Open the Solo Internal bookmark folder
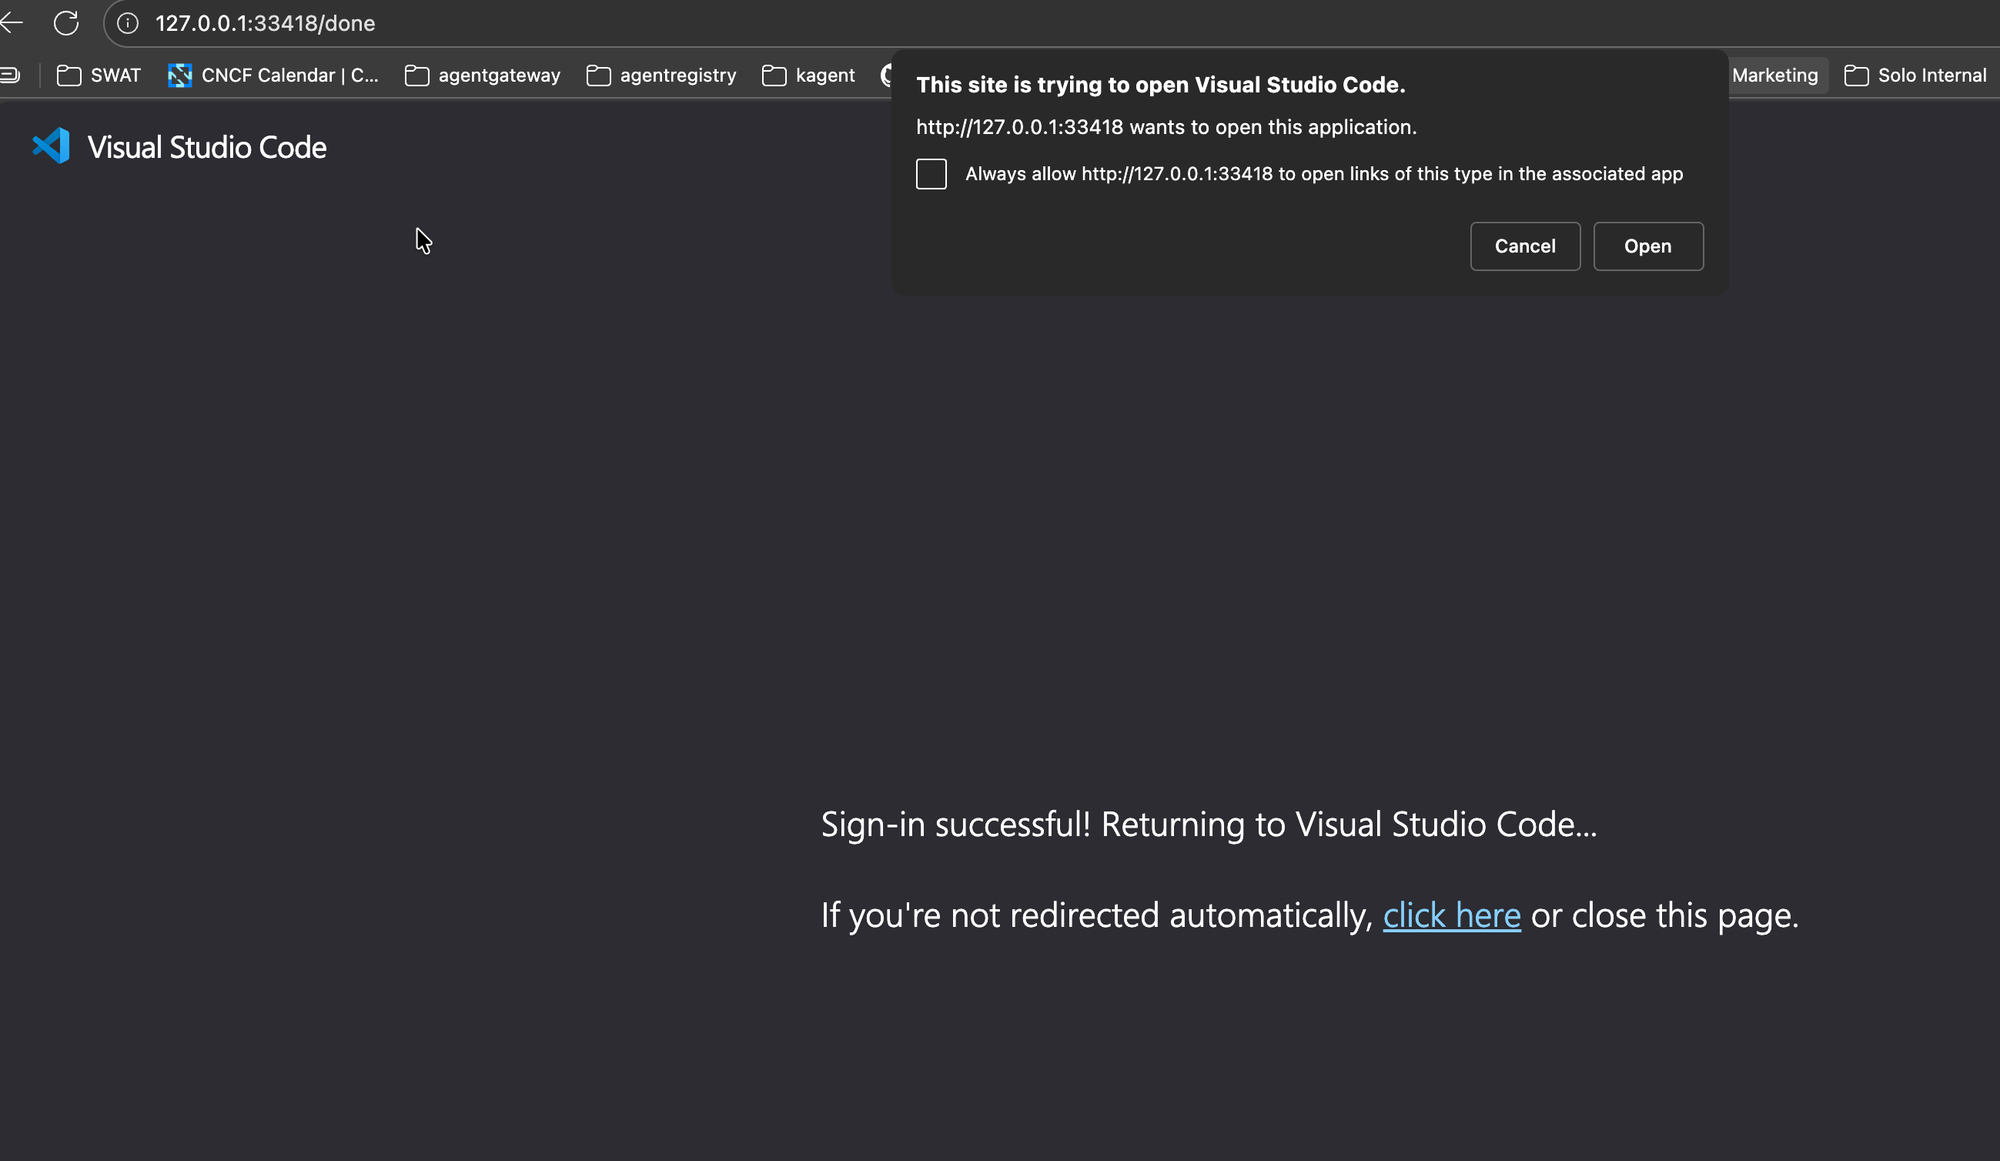Viewport: 2000px width, 1161px height. pyautogui.click(x=1915, y=76)
